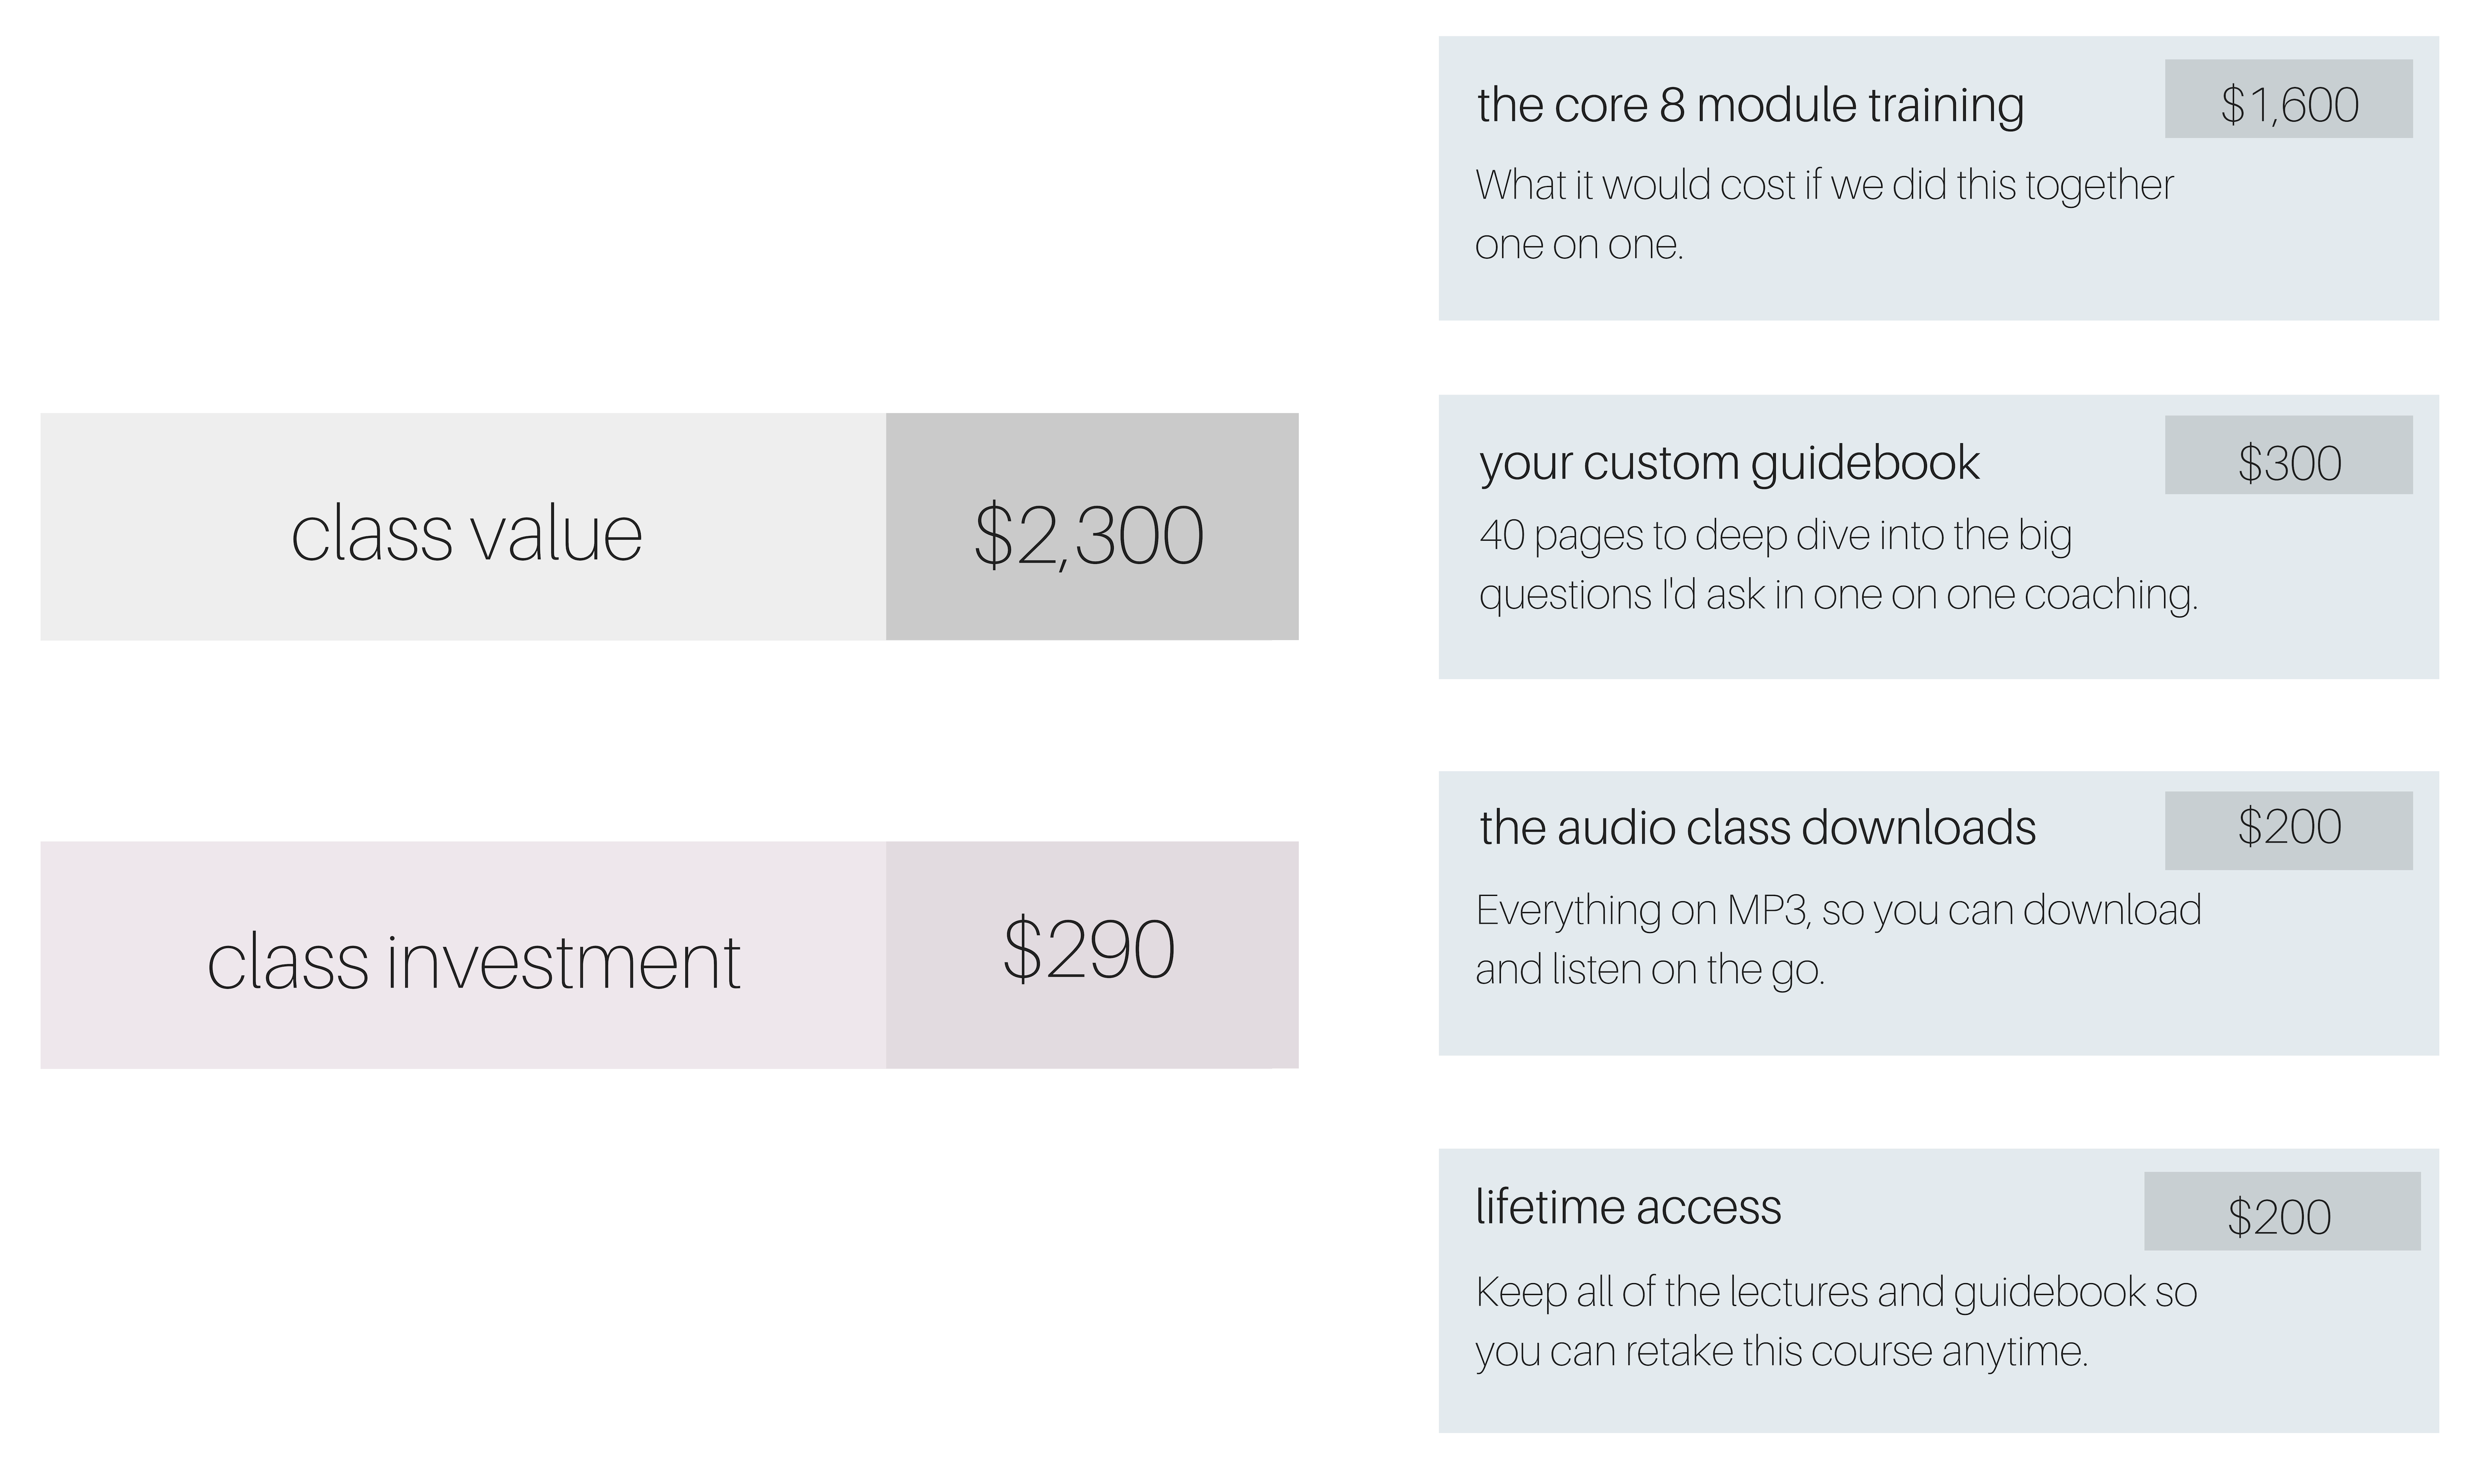Select the MP3 download description text
This screenshot has height=1484, width=2474.
[1838, 940]
